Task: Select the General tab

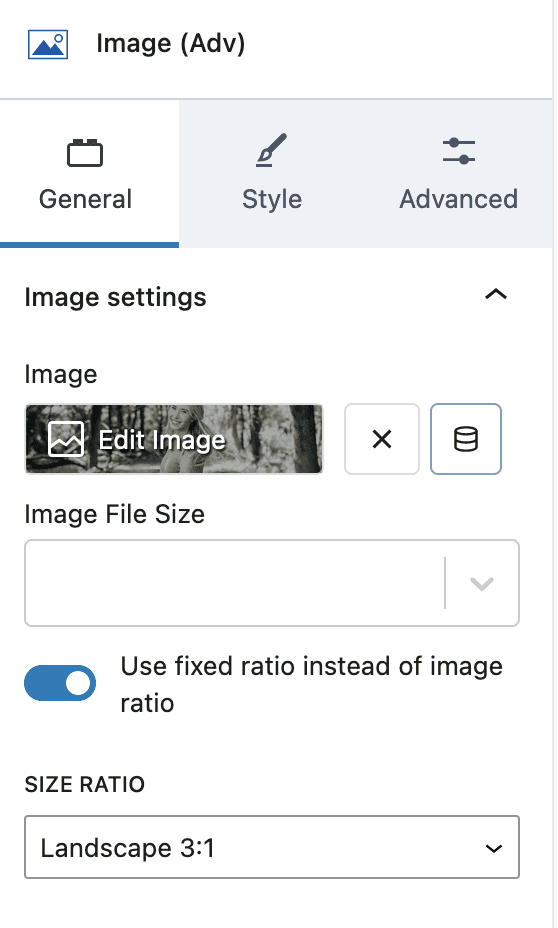Action: tap(89, 173)
